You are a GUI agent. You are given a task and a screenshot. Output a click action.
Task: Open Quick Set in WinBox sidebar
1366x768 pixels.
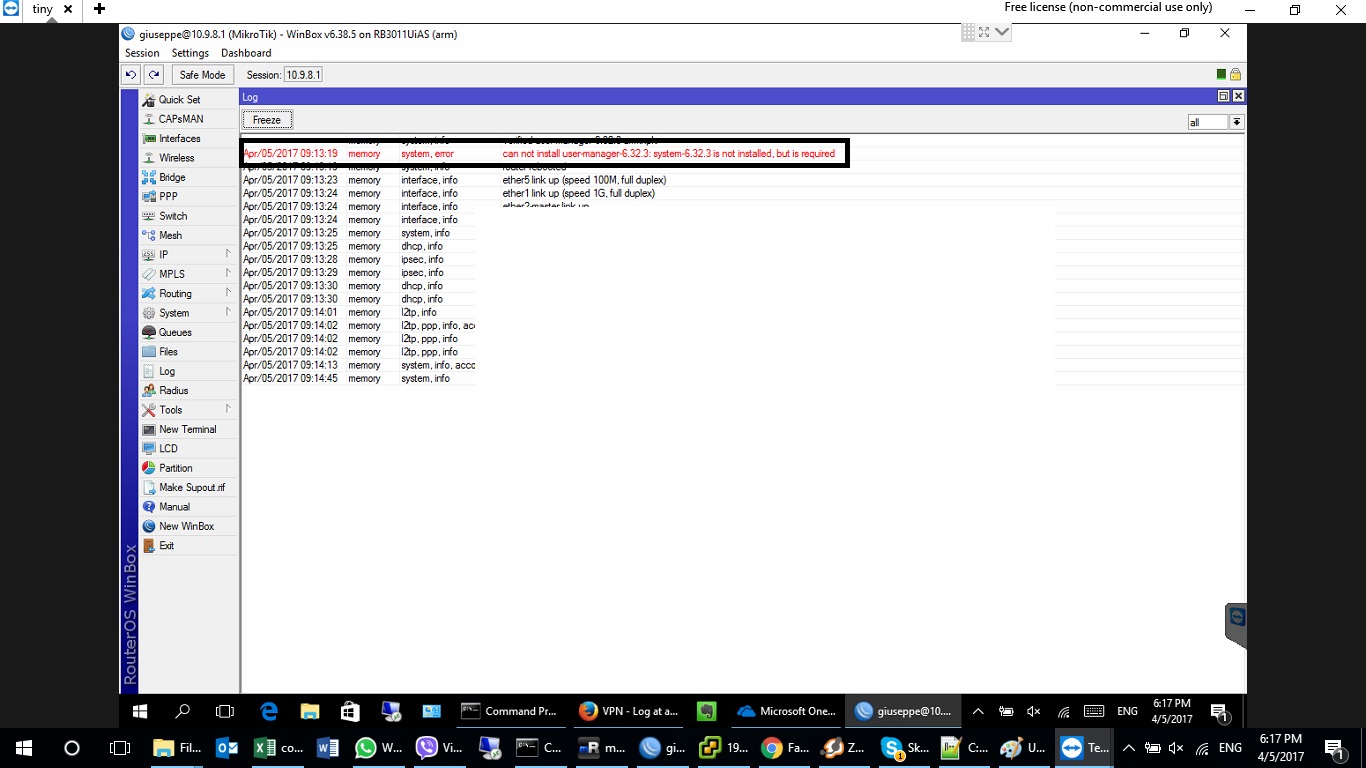pos(179,99)
